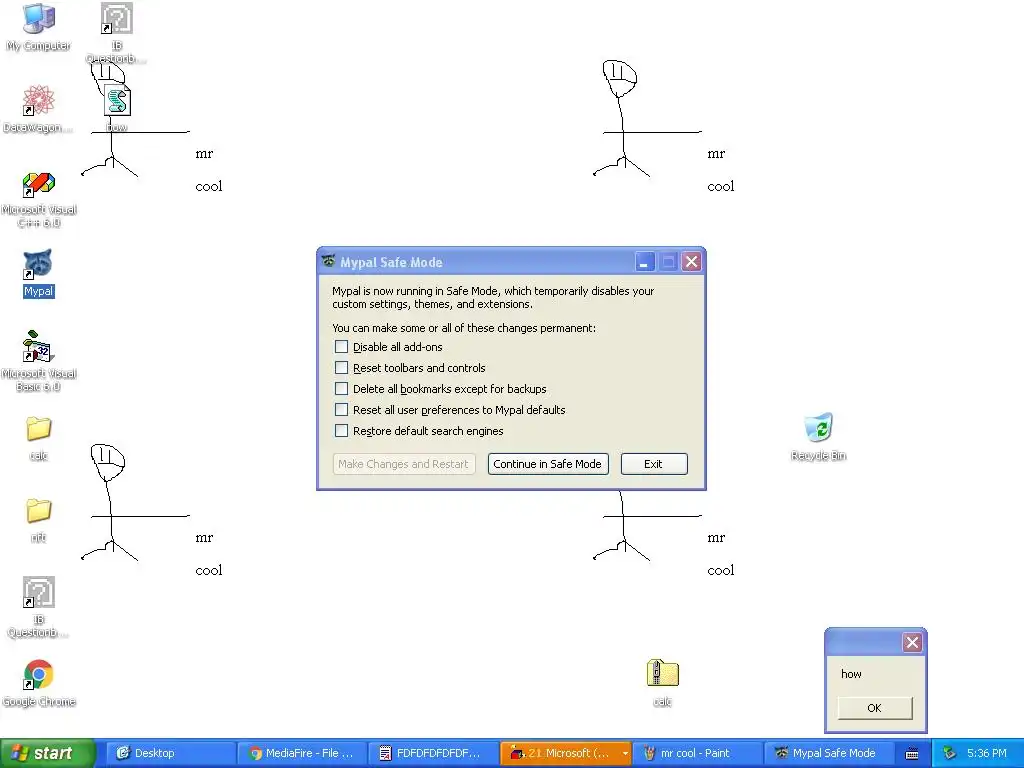Select the IB Questionb shortcut above Google Chrome

[39, 592]
